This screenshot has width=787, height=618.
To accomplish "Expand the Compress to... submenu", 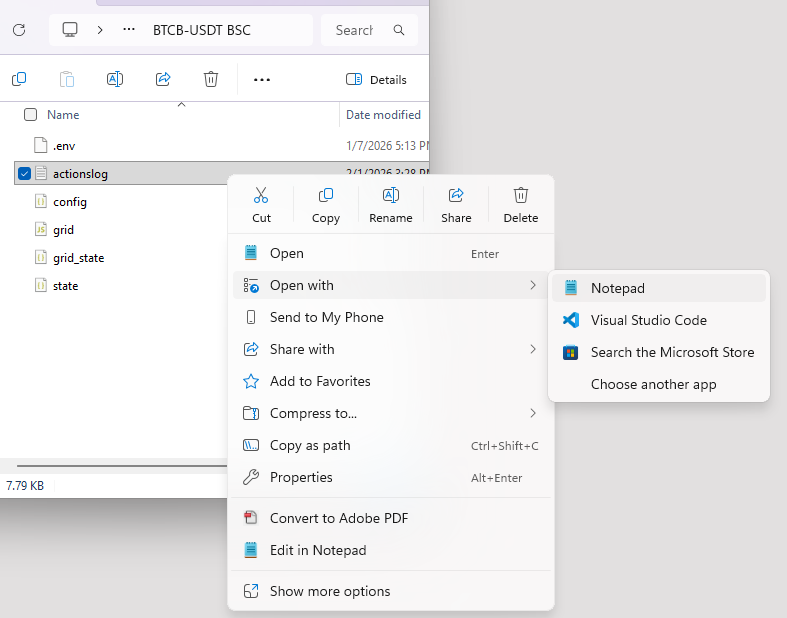I will pyautogui.click(x=390, y=413).
